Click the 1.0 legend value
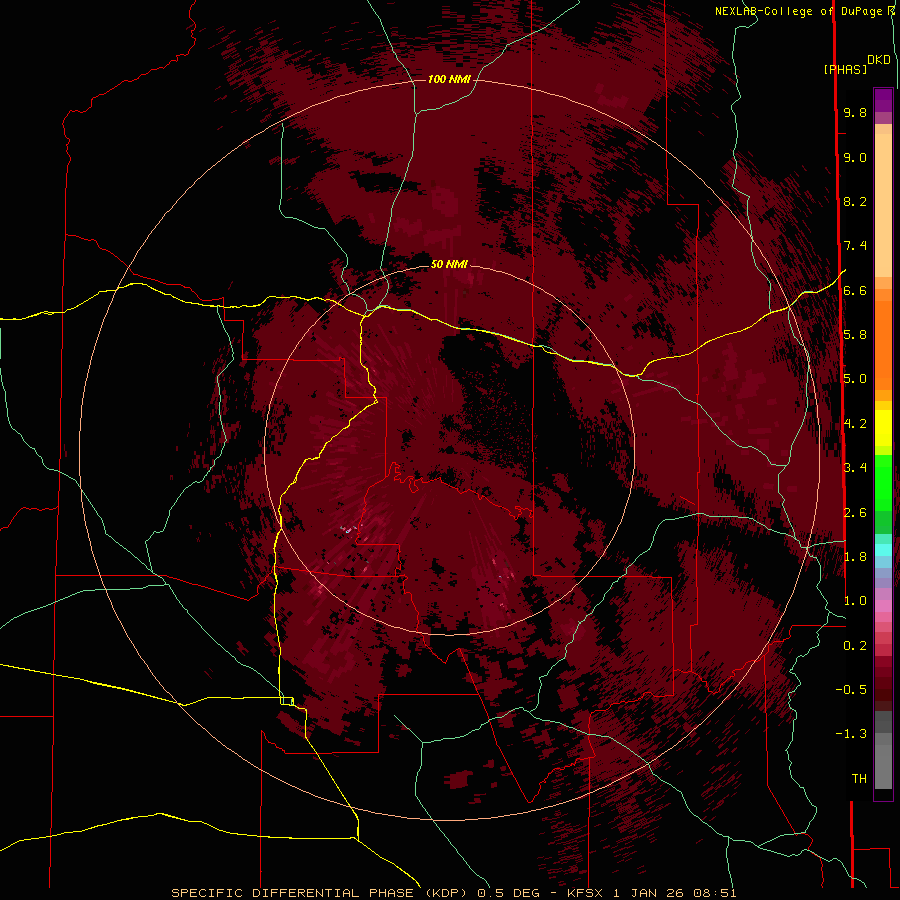Image resolution: width=900 pixels, height=900 pixels. click(x=855, y=601)
